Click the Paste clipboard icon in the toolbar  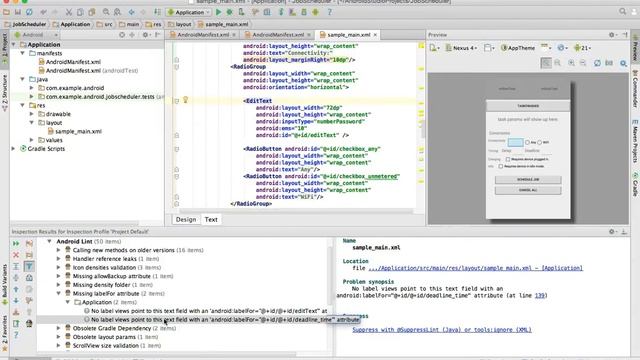click(92, 12)
